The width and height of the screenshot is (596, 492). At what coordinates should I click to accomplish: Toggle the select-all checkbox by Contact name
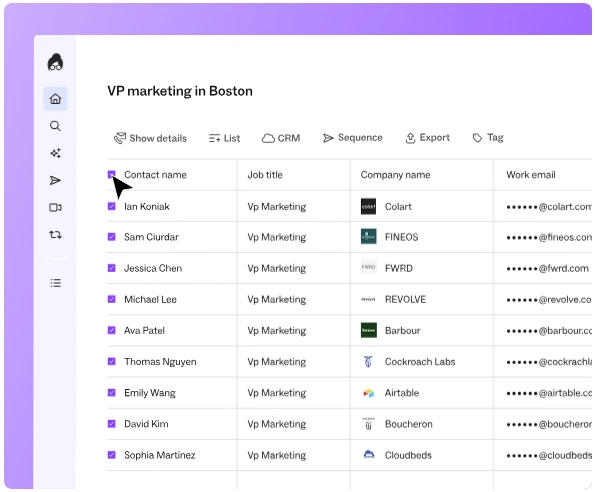pos(111,175)
